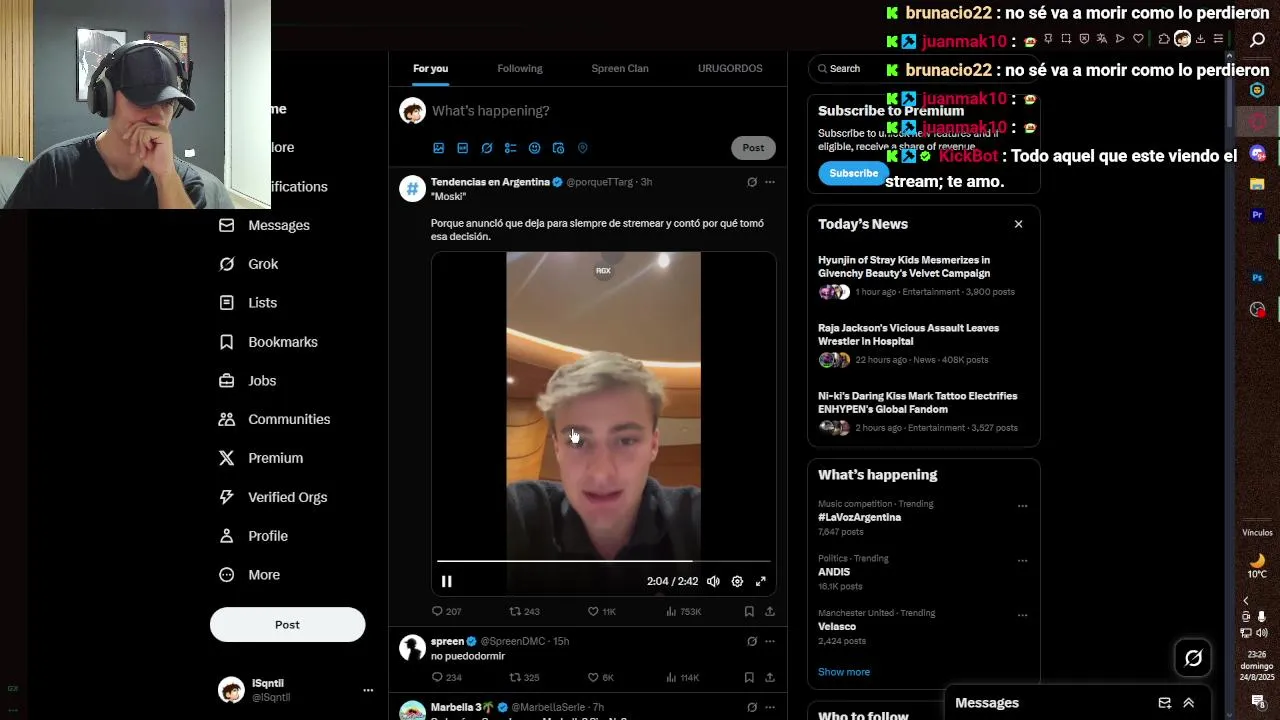The image size is (1280, 720).
Task: Click the search magnifier in the right side panel
Action: click(x=1258, y=39)
